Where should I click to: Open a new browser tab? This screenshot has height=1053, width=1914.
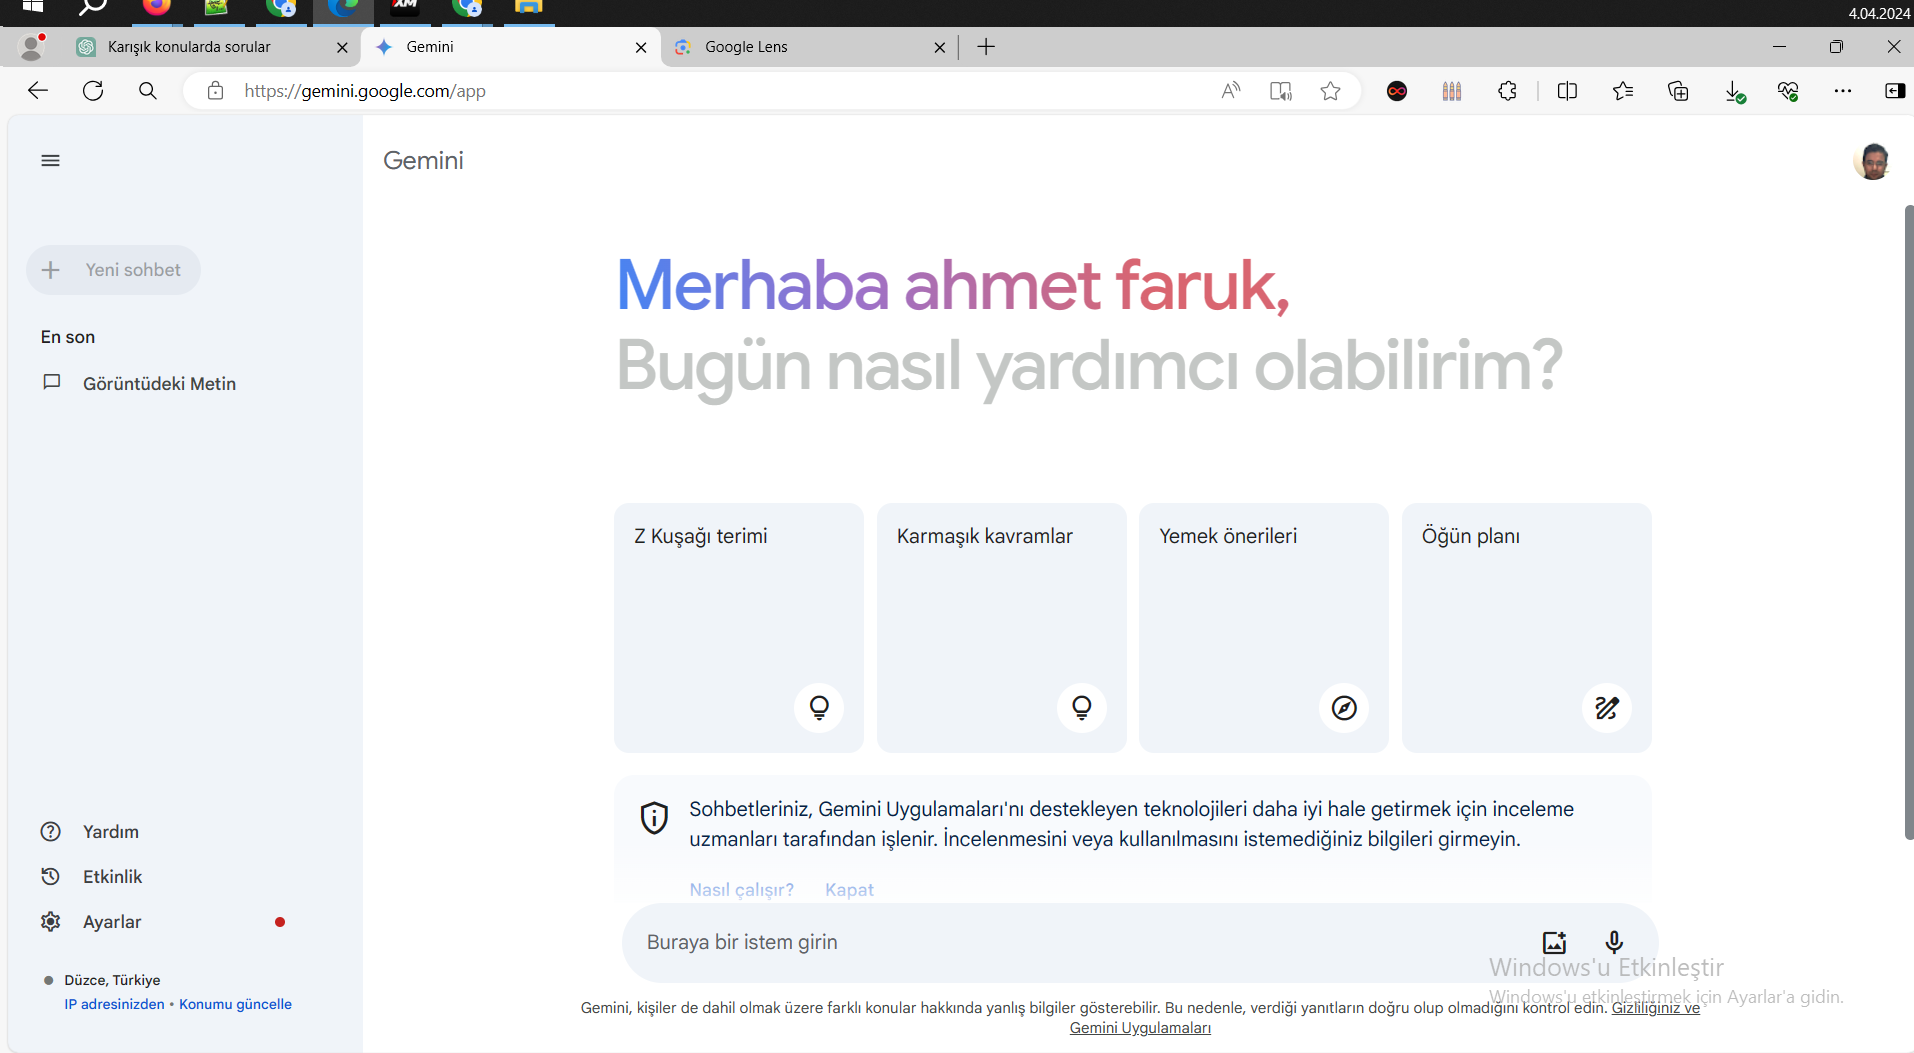986,47
